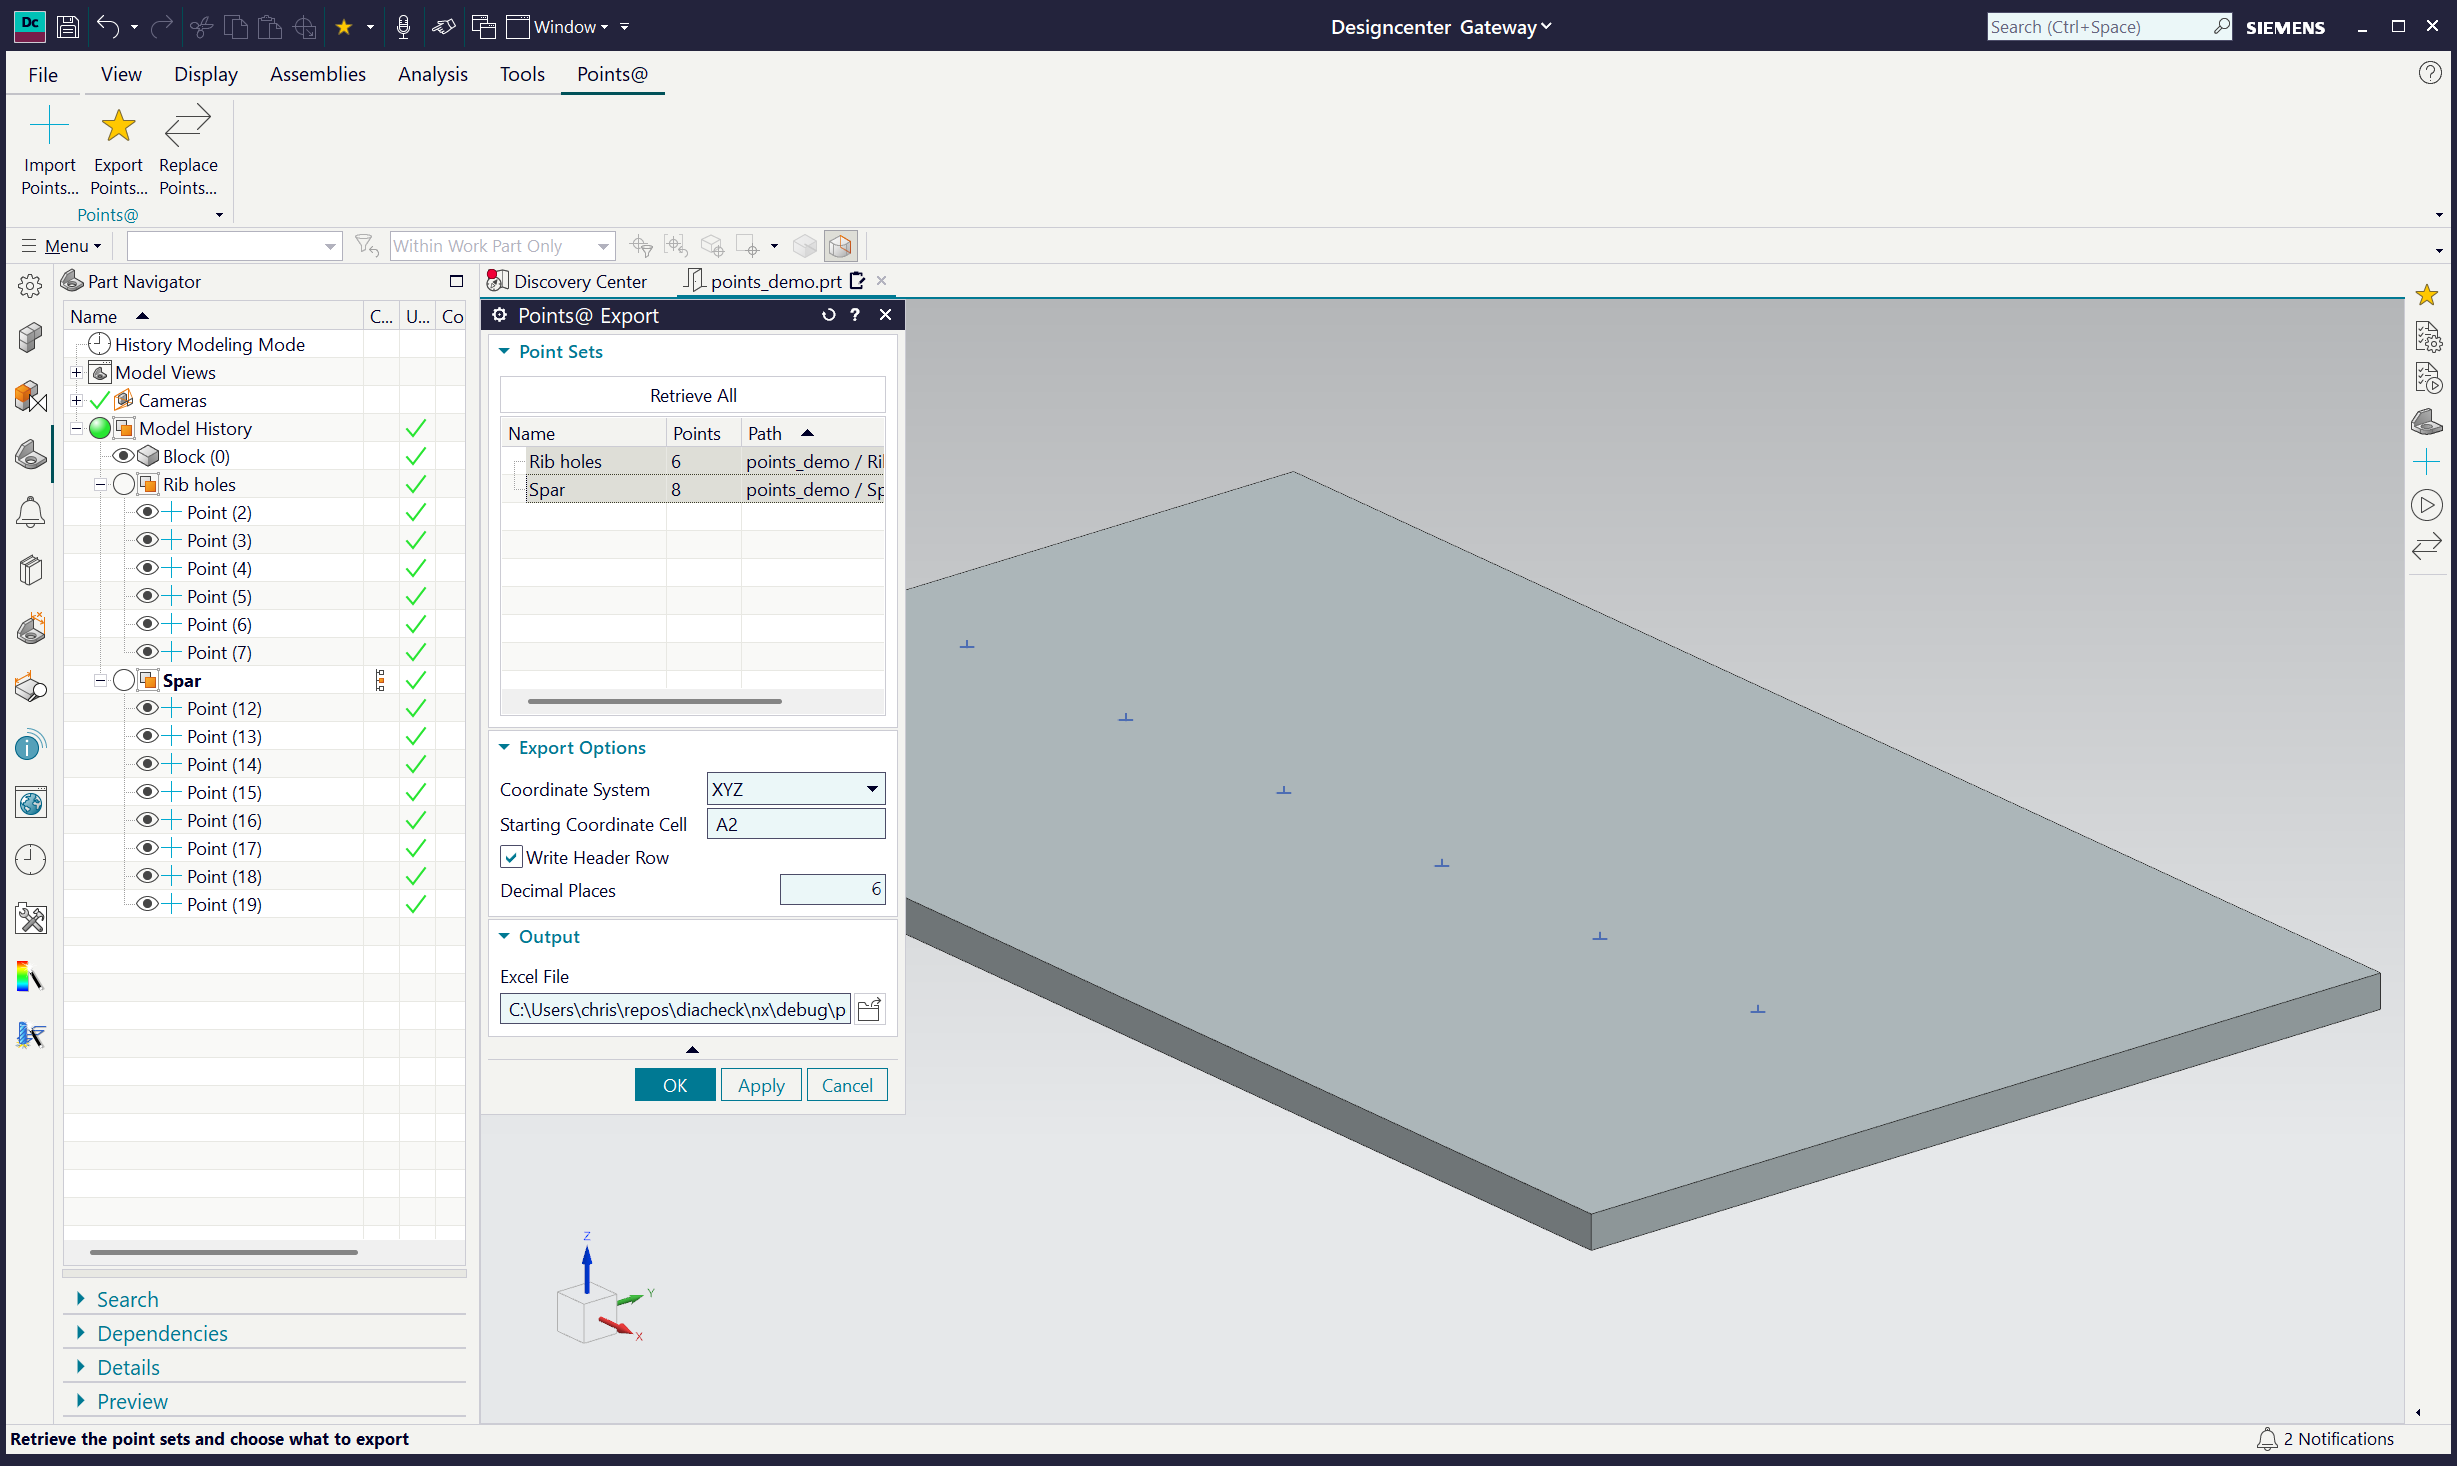2457x1466 pixels.
Task: Click the microphone voice command icon
Action: [403, 27]
